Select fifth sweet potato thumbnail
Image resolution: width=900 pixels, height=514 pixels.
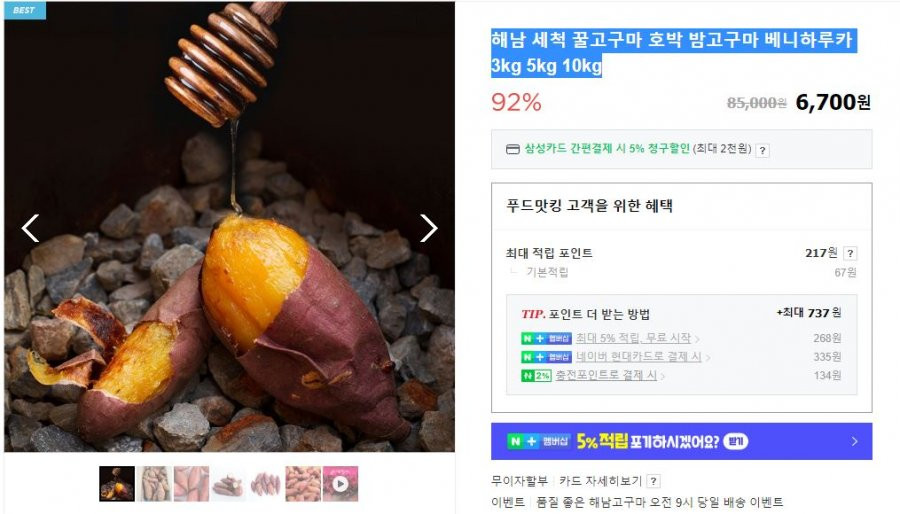266,484
